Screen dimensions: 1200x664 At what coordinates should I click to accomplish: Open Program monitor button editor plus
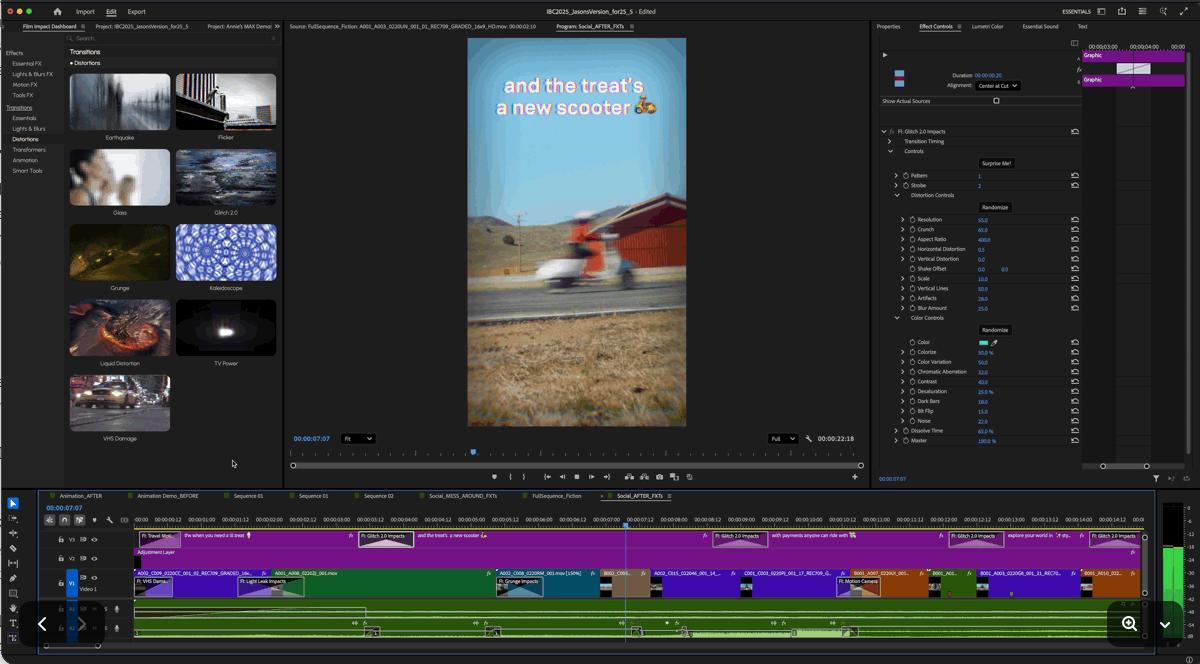click(x=855, y=477)
